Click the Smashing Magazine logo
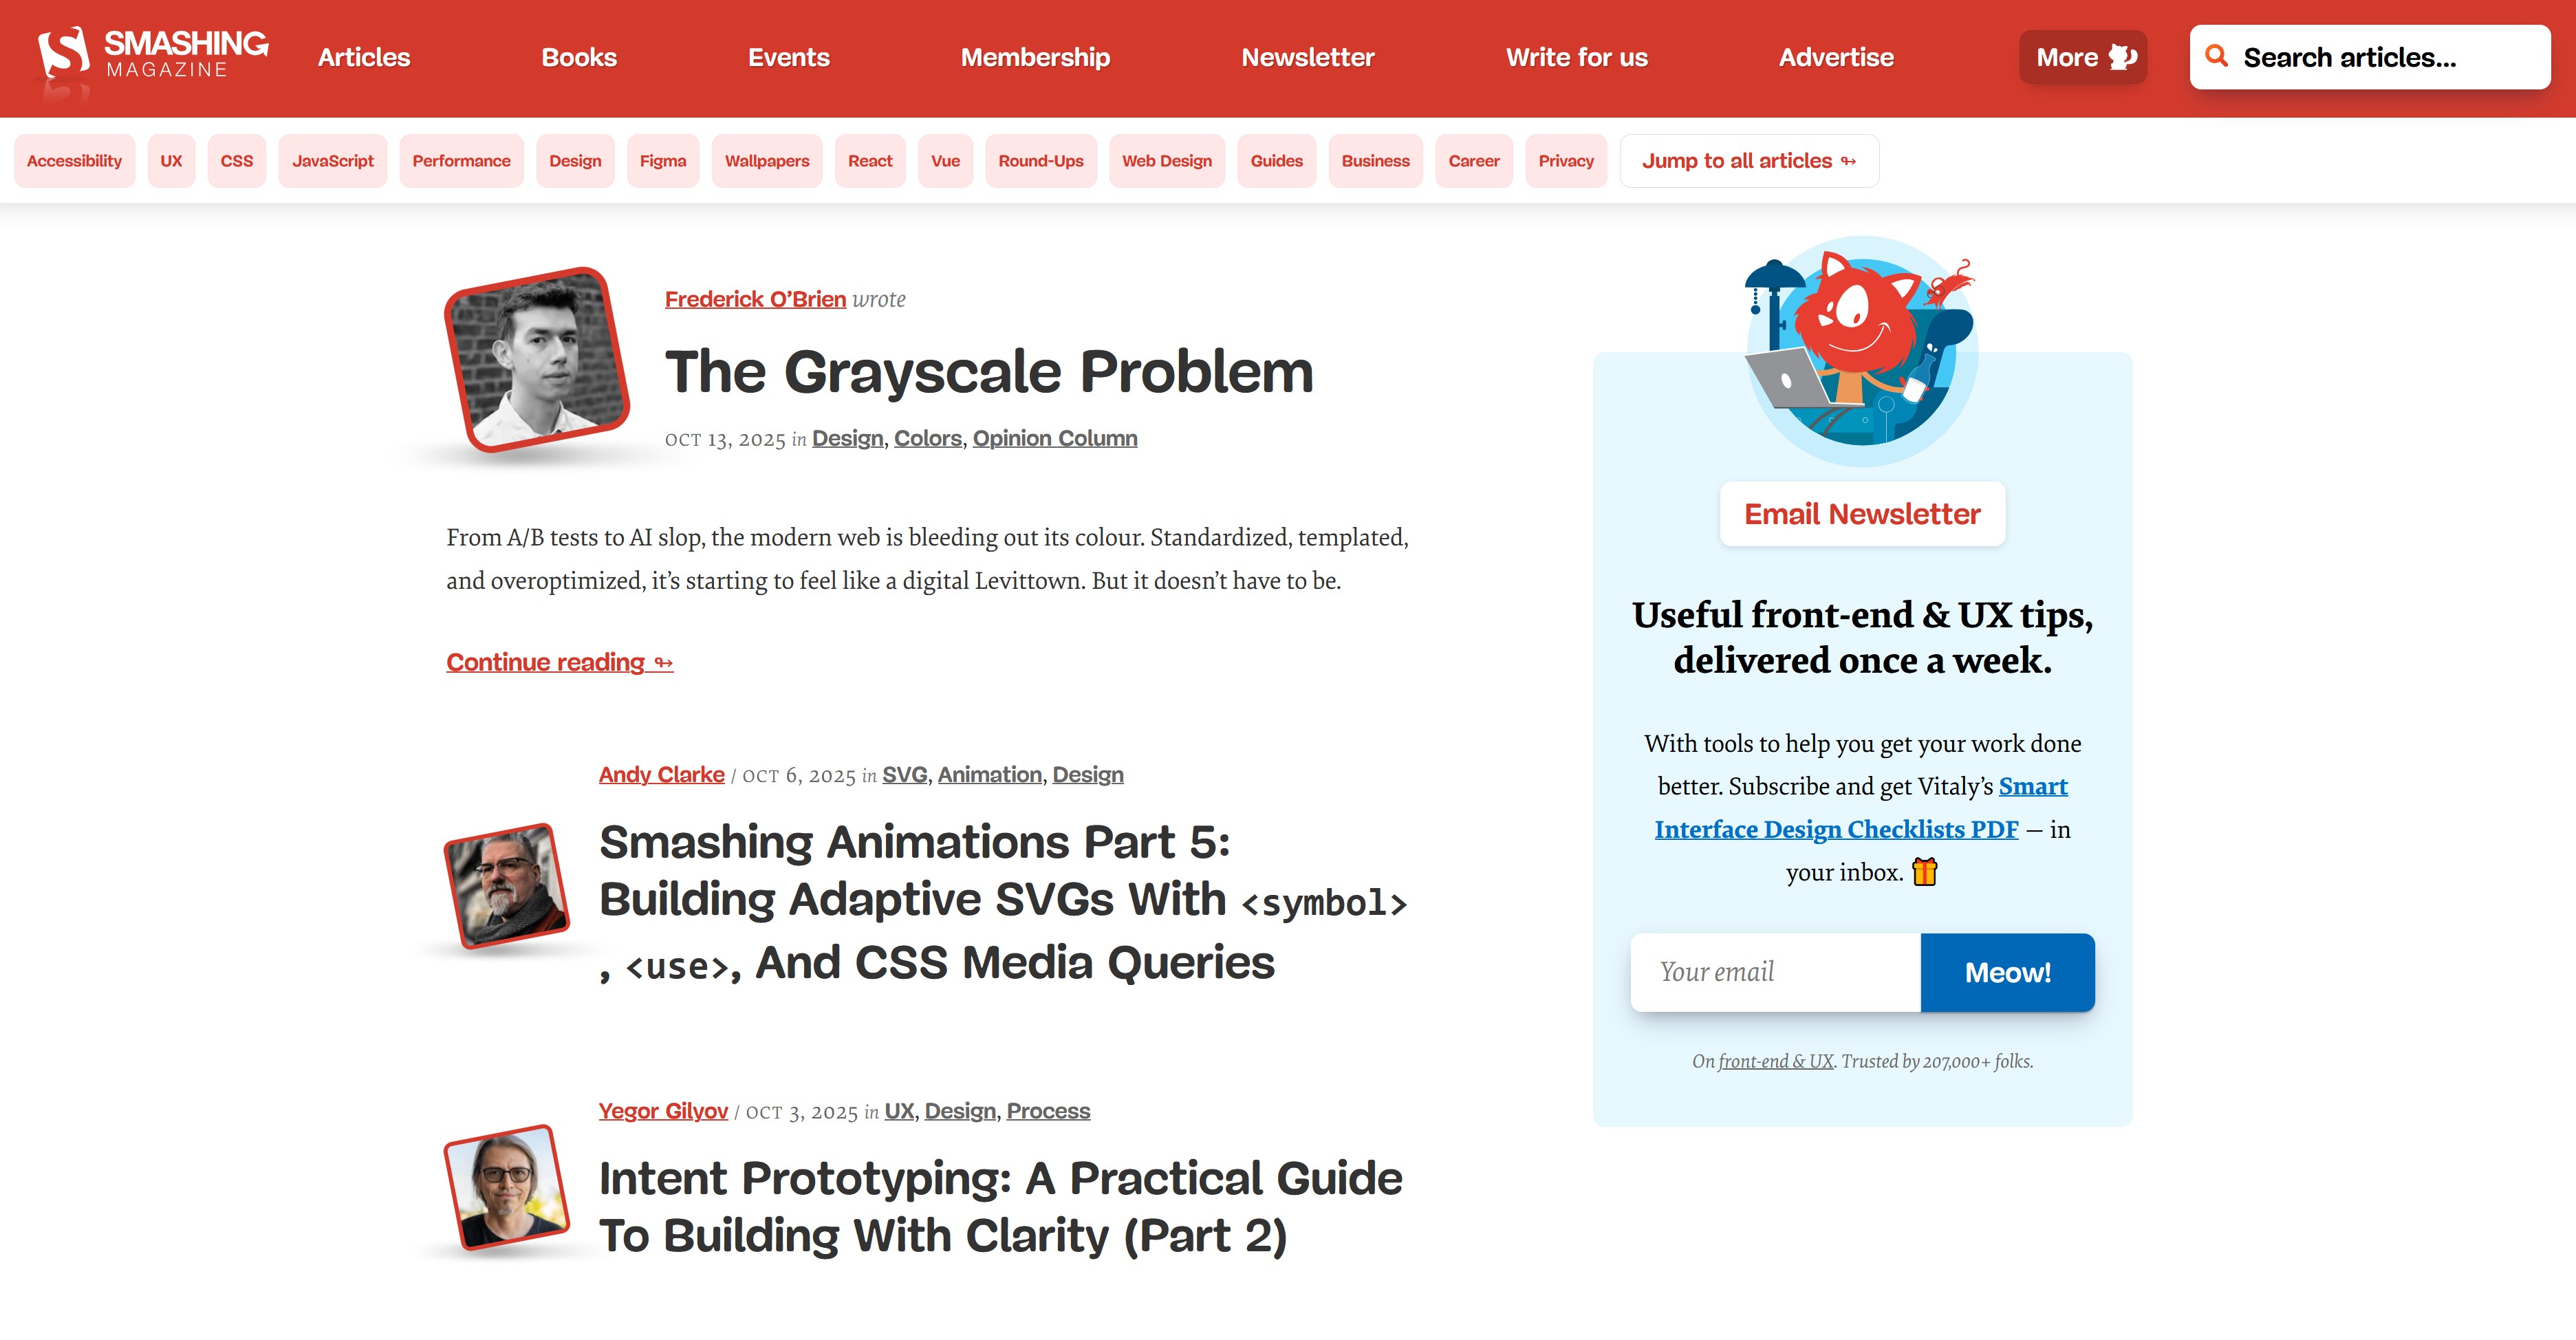The height and width of the screenshot is (1340, 2576). [152, 56]
